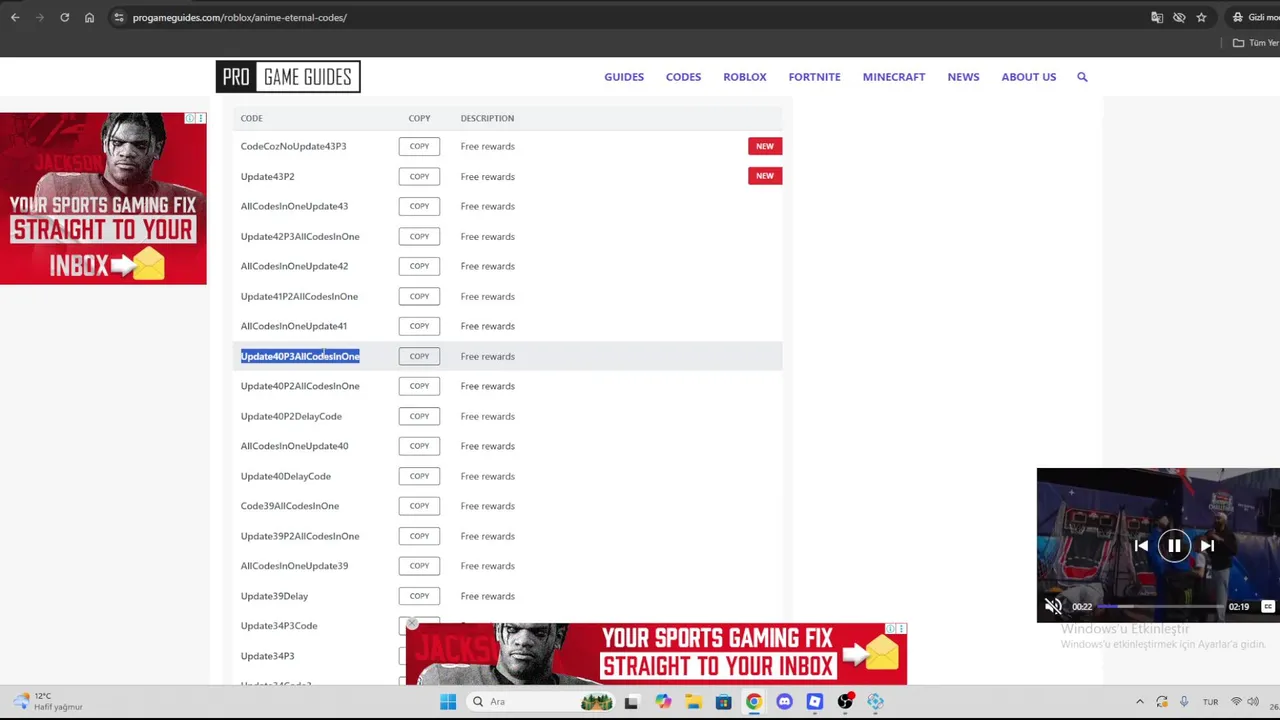This screenshot has width=1280, height=720.
Task: Copy the AllCodesInOneUpdate40 code
Action: (x=419, y=446)
